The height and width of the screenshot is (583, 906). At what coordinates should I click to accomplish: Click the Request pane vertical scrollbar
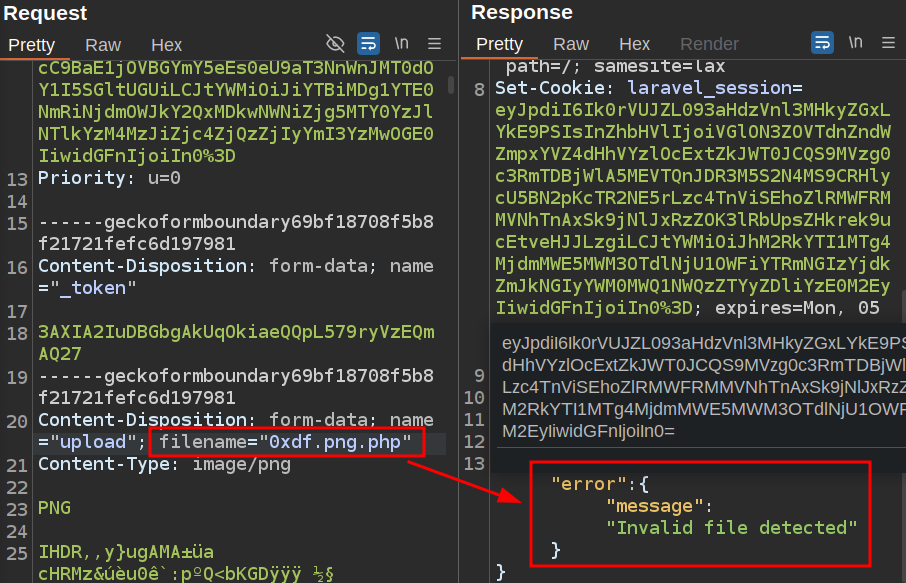pyautogui.click(x=451, y=86)
